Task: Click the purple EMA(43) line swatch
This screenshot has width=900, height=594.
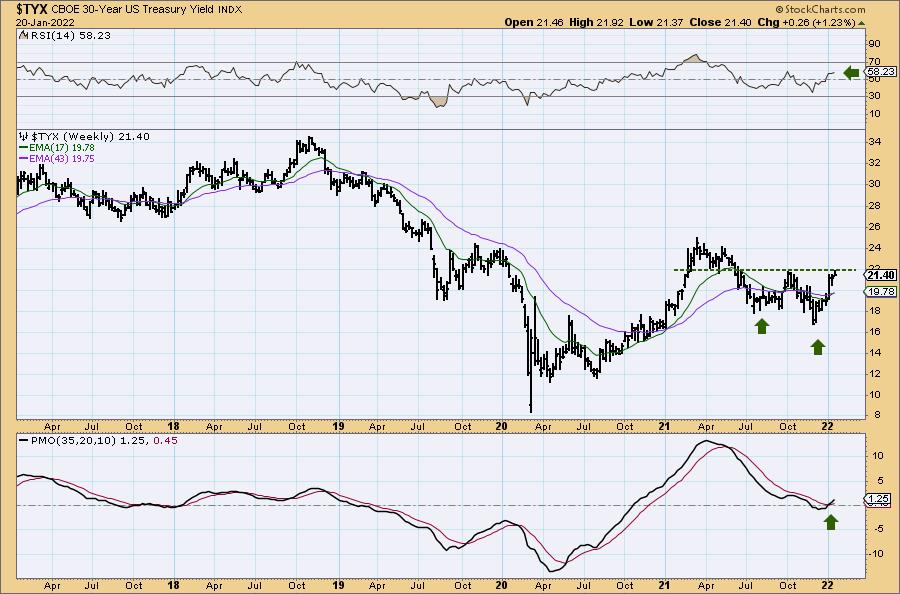Action: coord(24,158)
